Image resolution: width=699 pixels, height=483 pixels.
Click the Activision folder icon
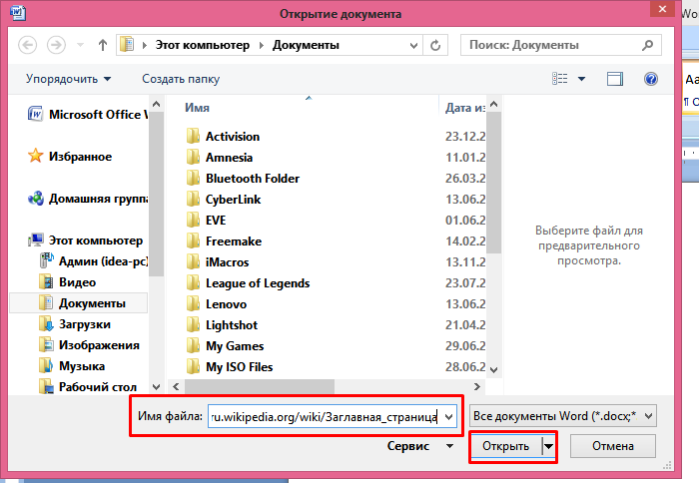(193, 136)
